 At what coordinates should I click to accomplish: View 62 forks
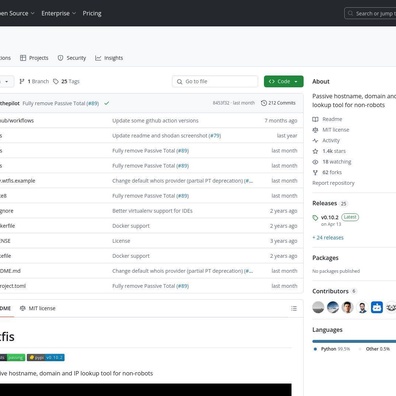coord(332,172)
